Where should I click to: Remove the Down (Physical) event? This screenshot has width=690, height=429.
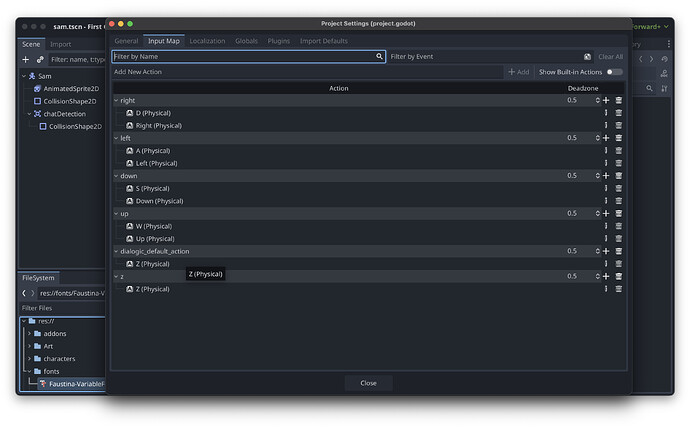pos(618,201)
